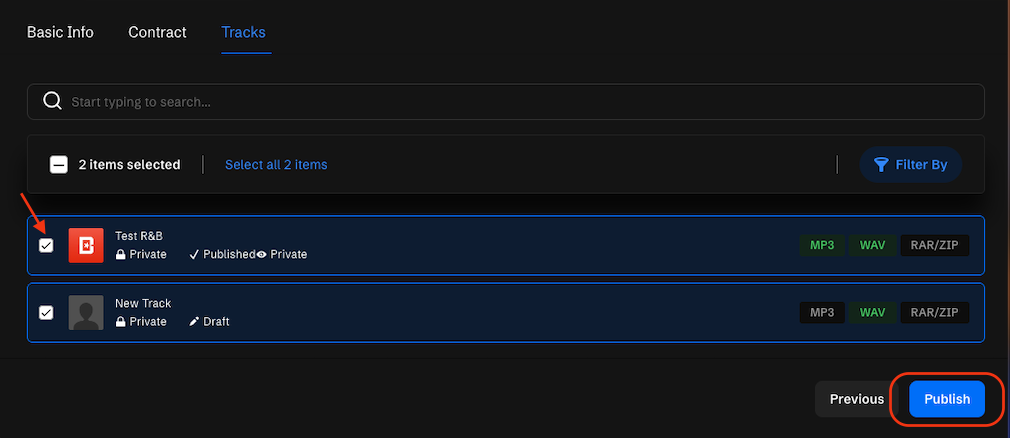This screenshot has height=438, width=1010.
Task: Focus the track search input field
Action: click(x=520, y=102)
